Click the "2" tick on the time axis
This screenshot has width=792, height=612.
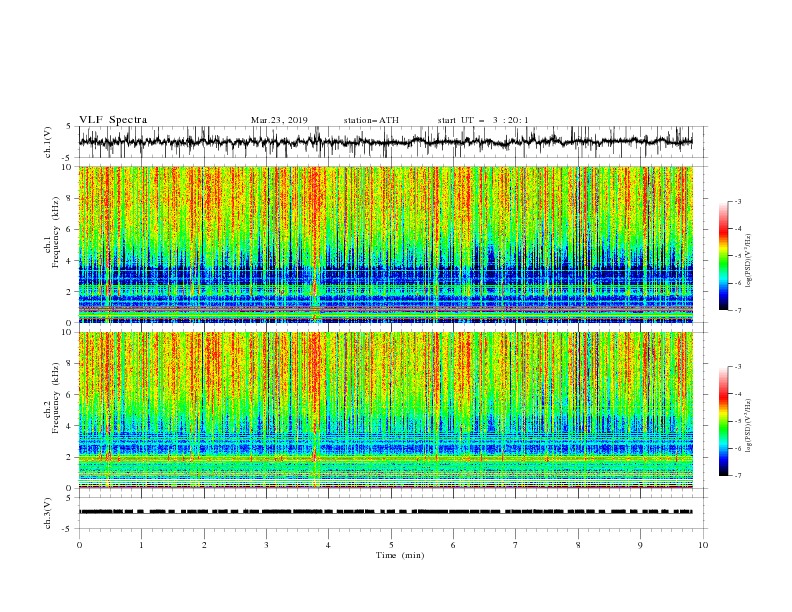(204, 545)
